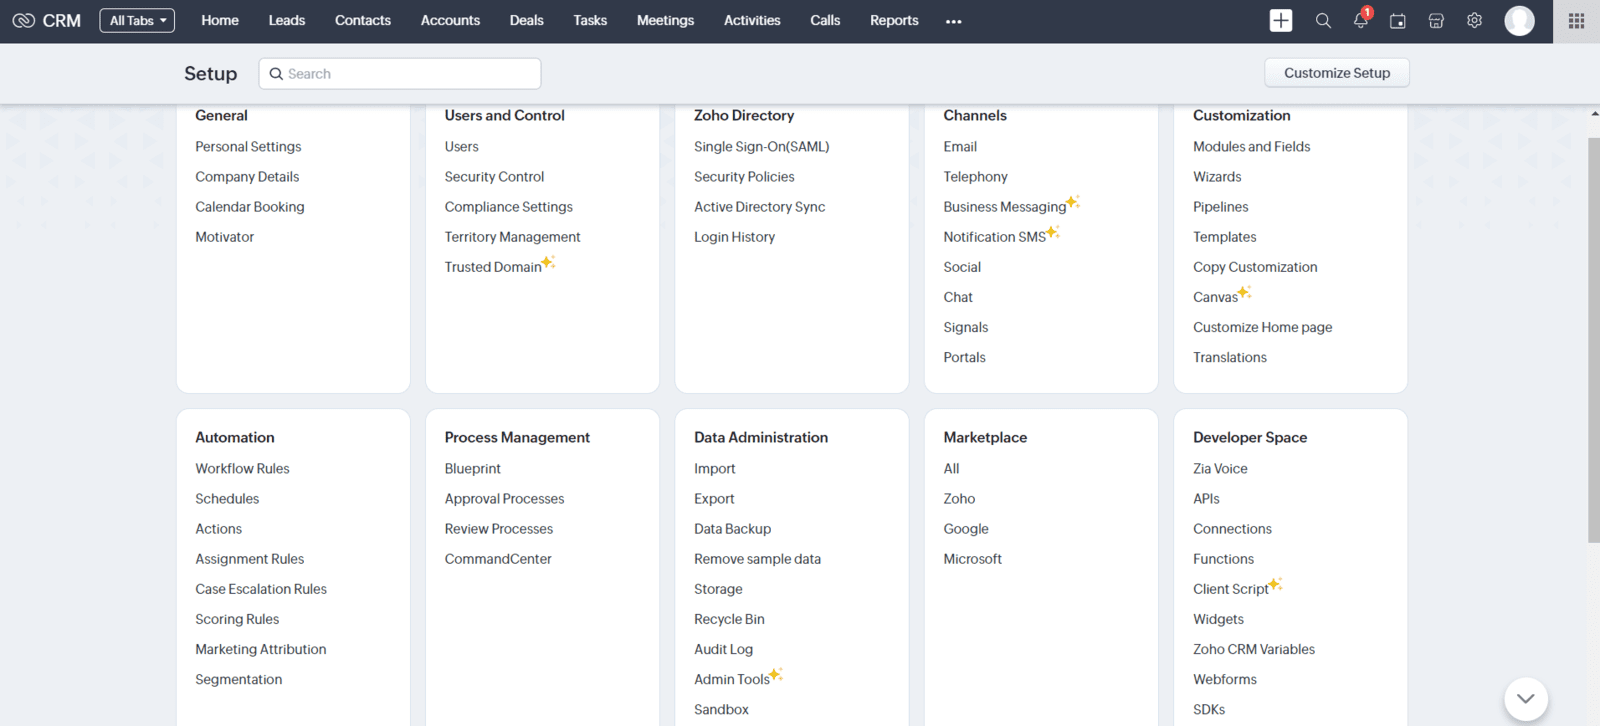The height and width of the screenshot is (726, 1600).
Task: Open Approval Processes
Action: [x=504, y=498]
